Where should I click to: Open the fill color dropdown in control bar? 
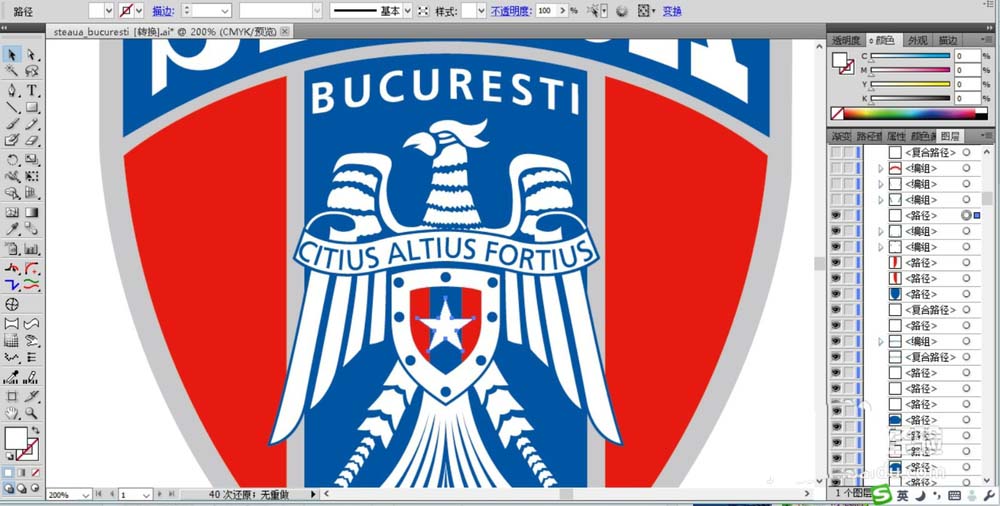[108, 11]
